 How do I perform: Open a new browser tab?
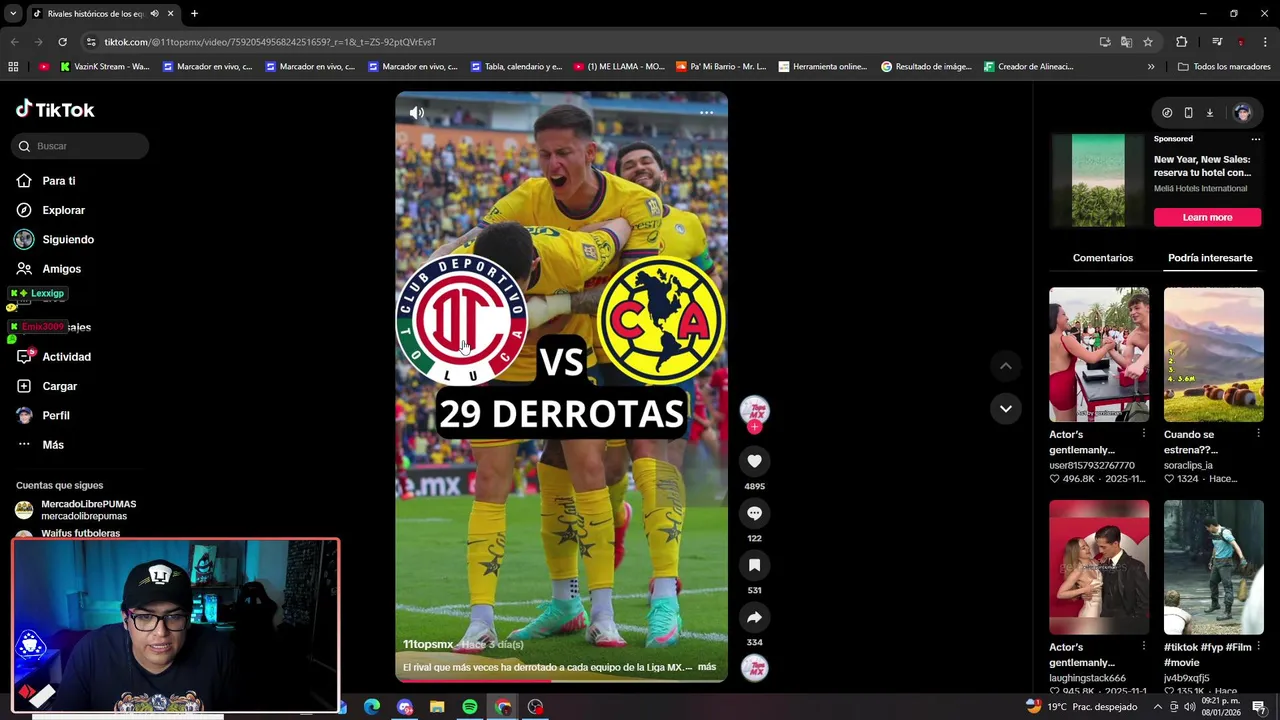pos(194,14)
